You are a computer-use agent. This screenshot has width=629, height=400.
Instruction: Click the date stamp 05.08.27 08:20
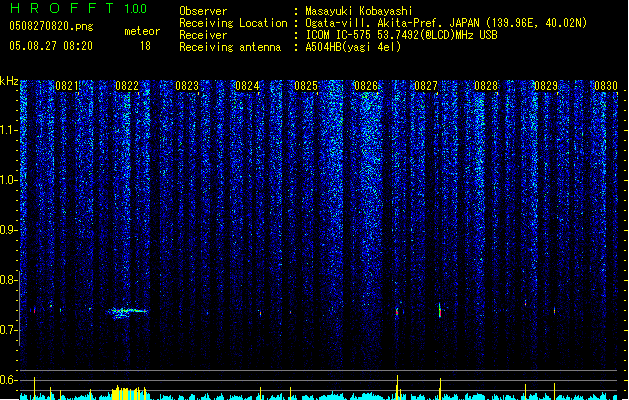(51, 46)
